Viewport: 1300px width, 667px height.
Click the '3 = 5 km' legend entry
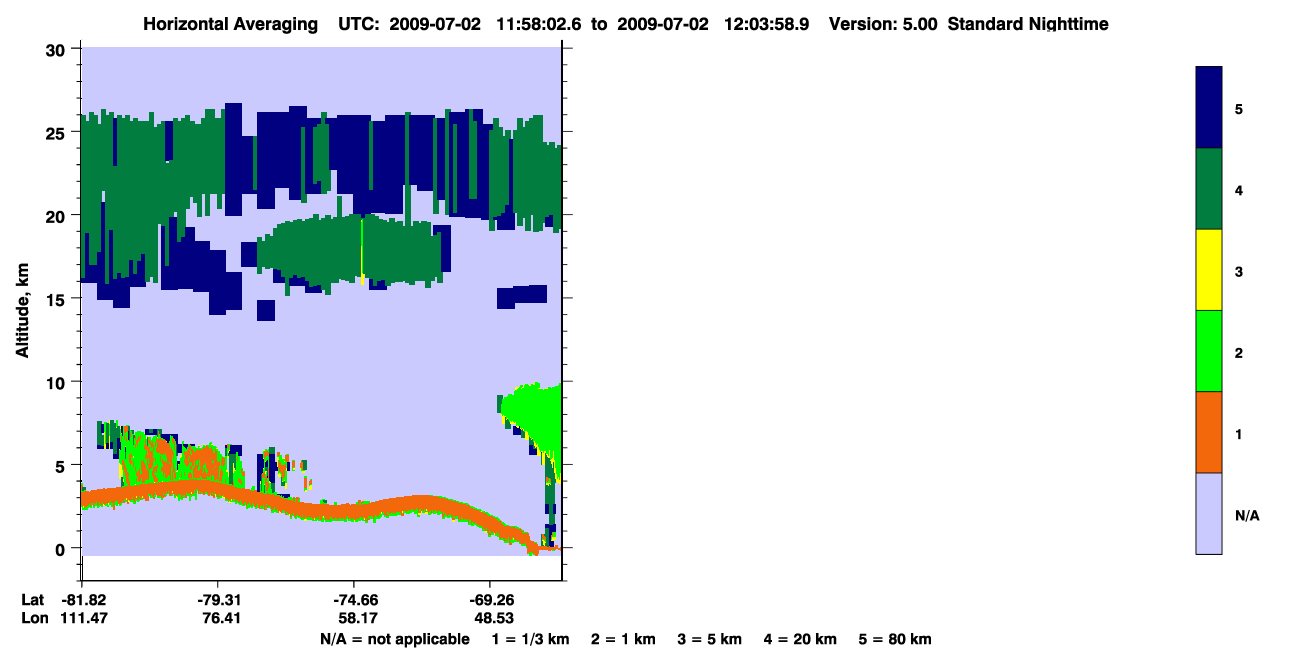tap(709, 639)
